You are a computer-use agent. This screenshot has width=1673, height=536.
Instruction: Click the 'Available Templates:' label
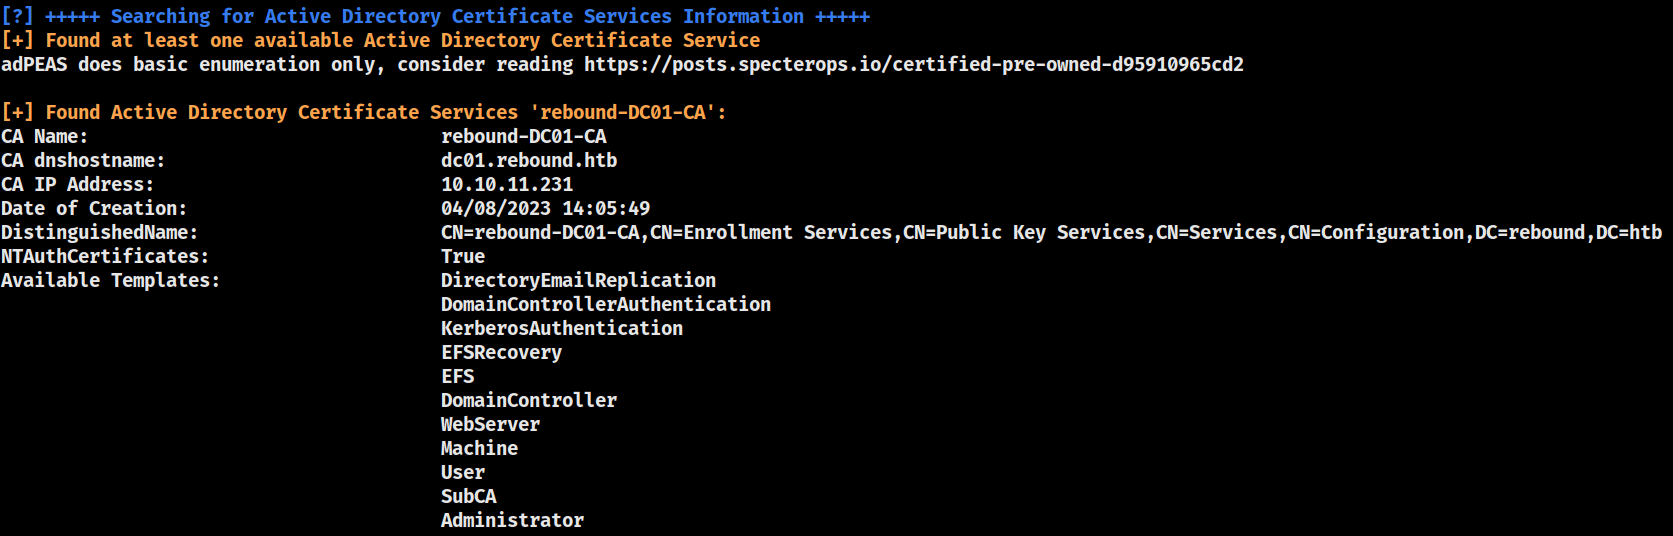(x=111, y=281)
